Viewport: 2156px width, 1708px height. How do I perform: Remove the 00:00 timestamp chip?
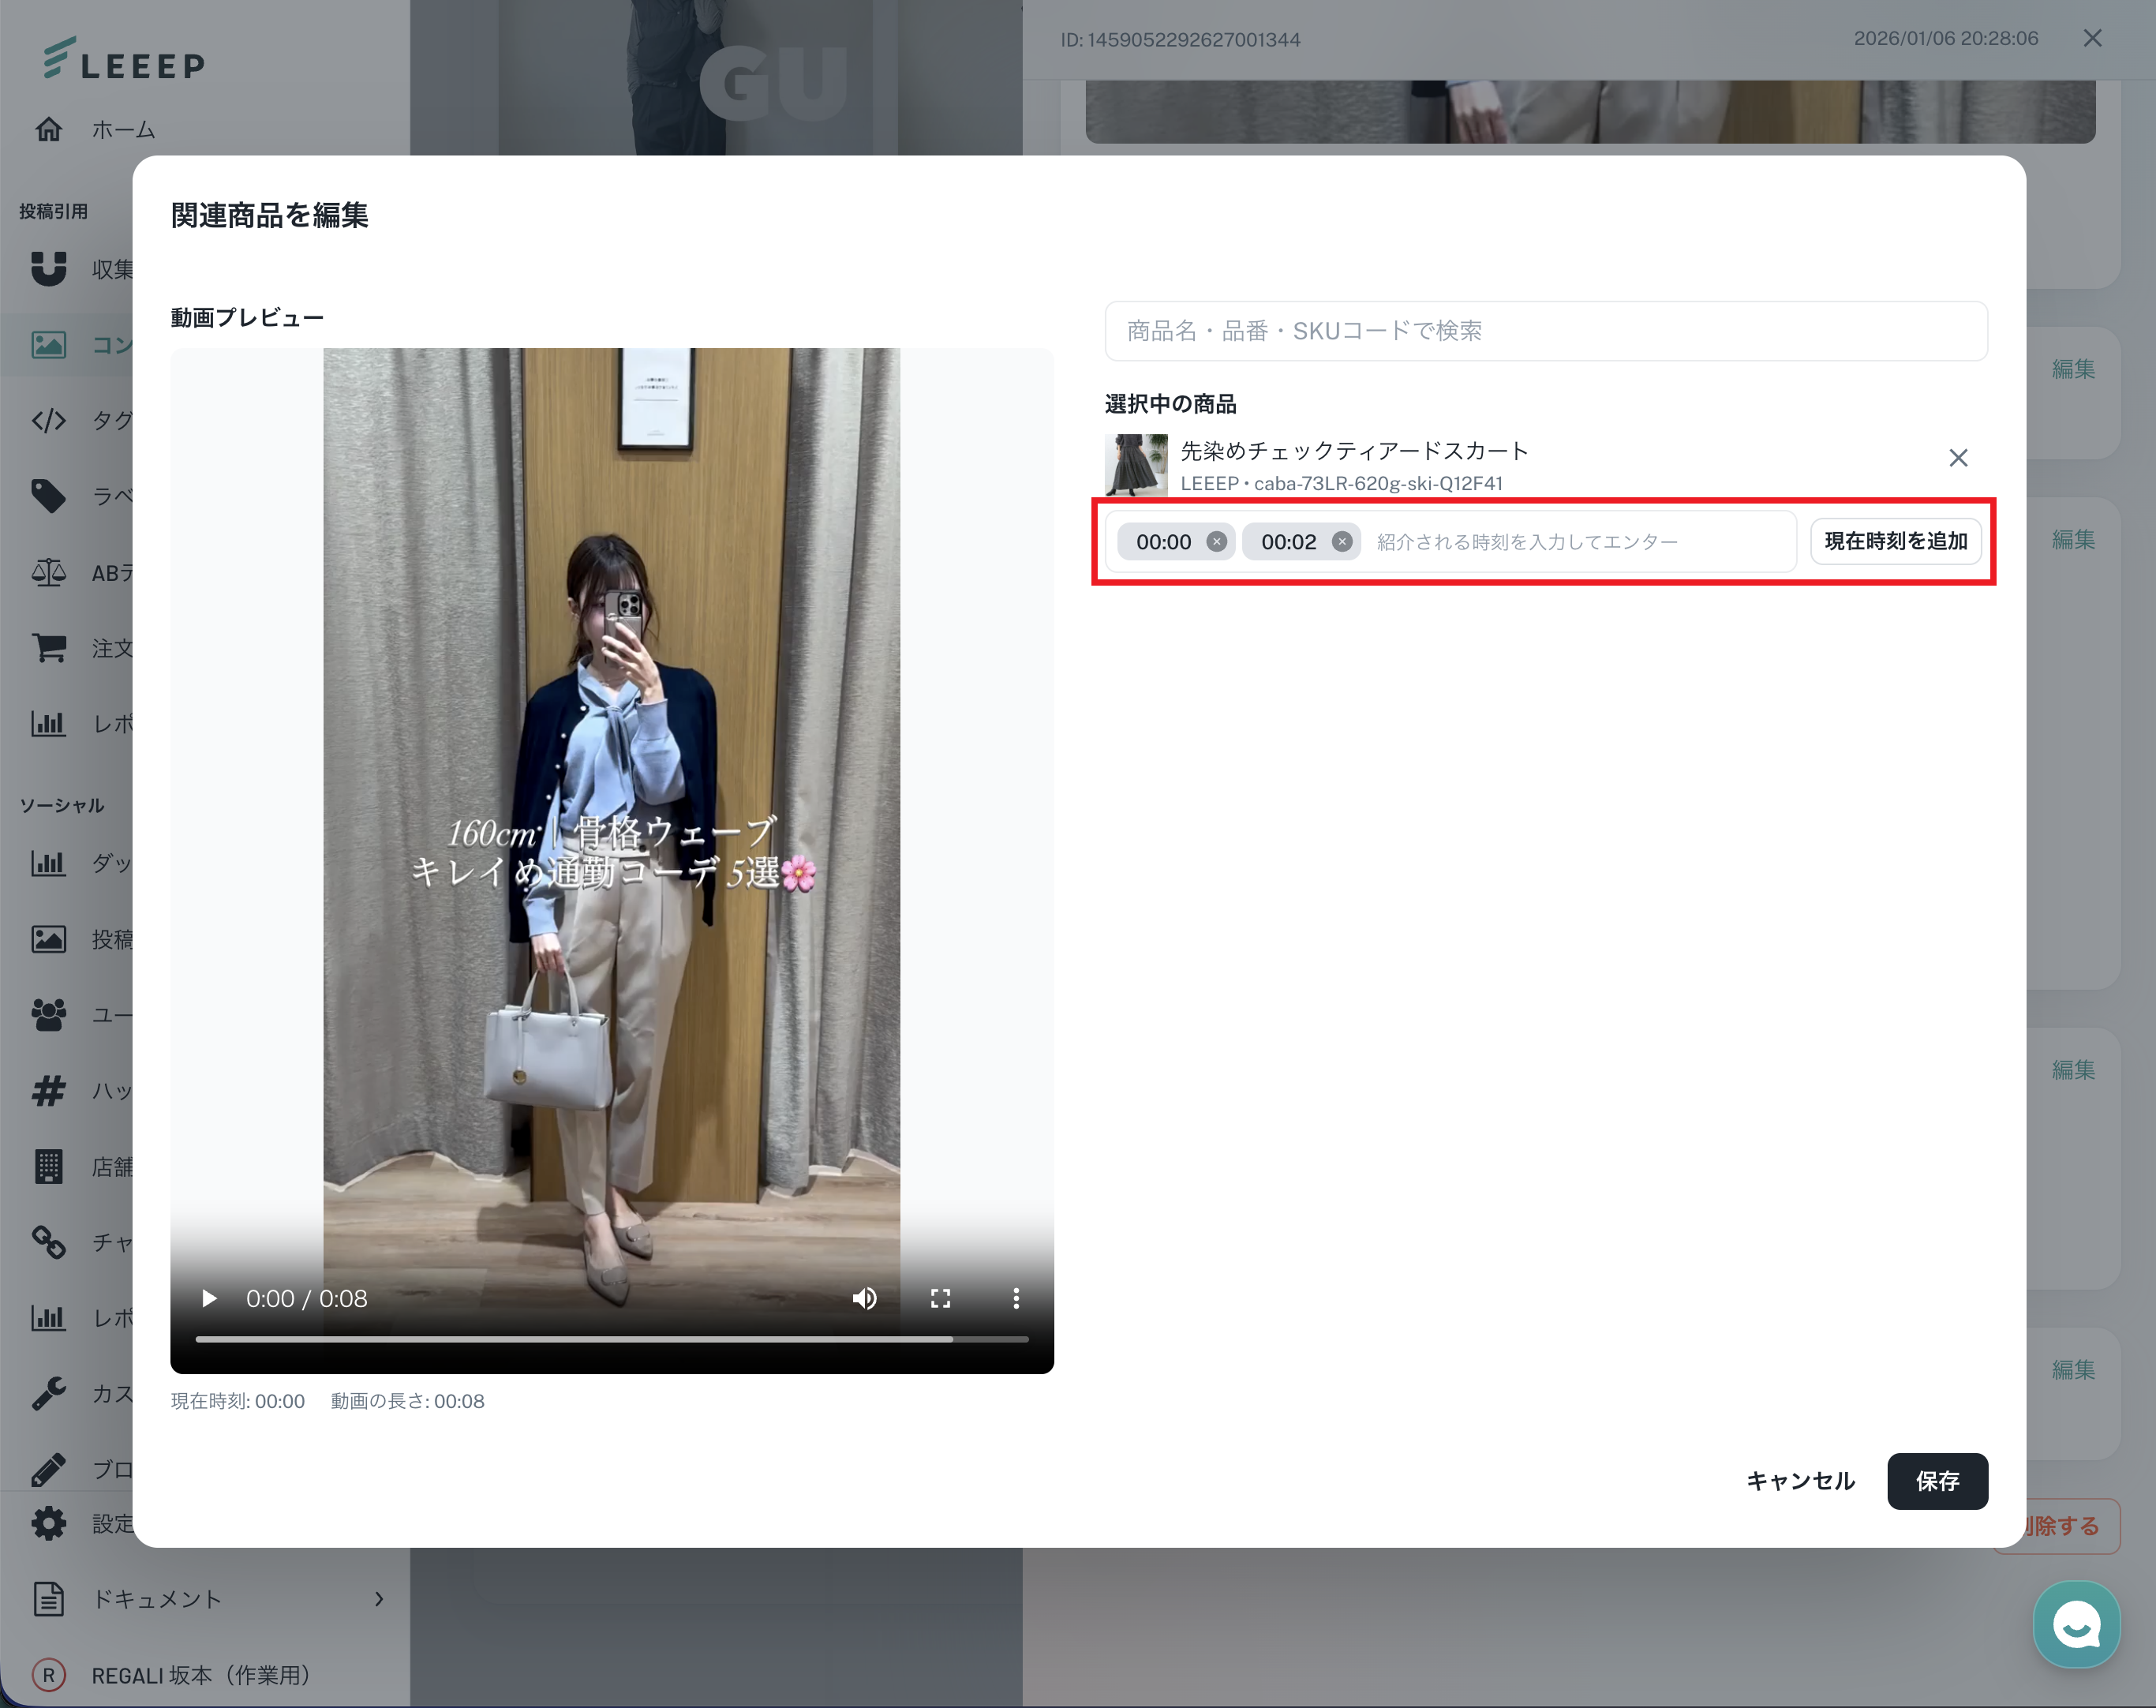[1216, 542]
